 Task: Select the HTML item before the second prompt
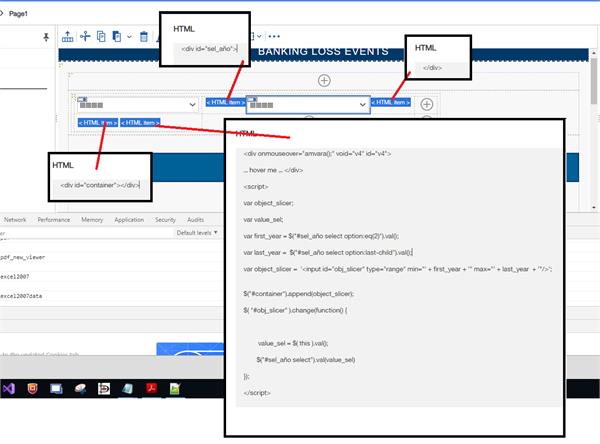pyautogui.click(x=225, y=102)
